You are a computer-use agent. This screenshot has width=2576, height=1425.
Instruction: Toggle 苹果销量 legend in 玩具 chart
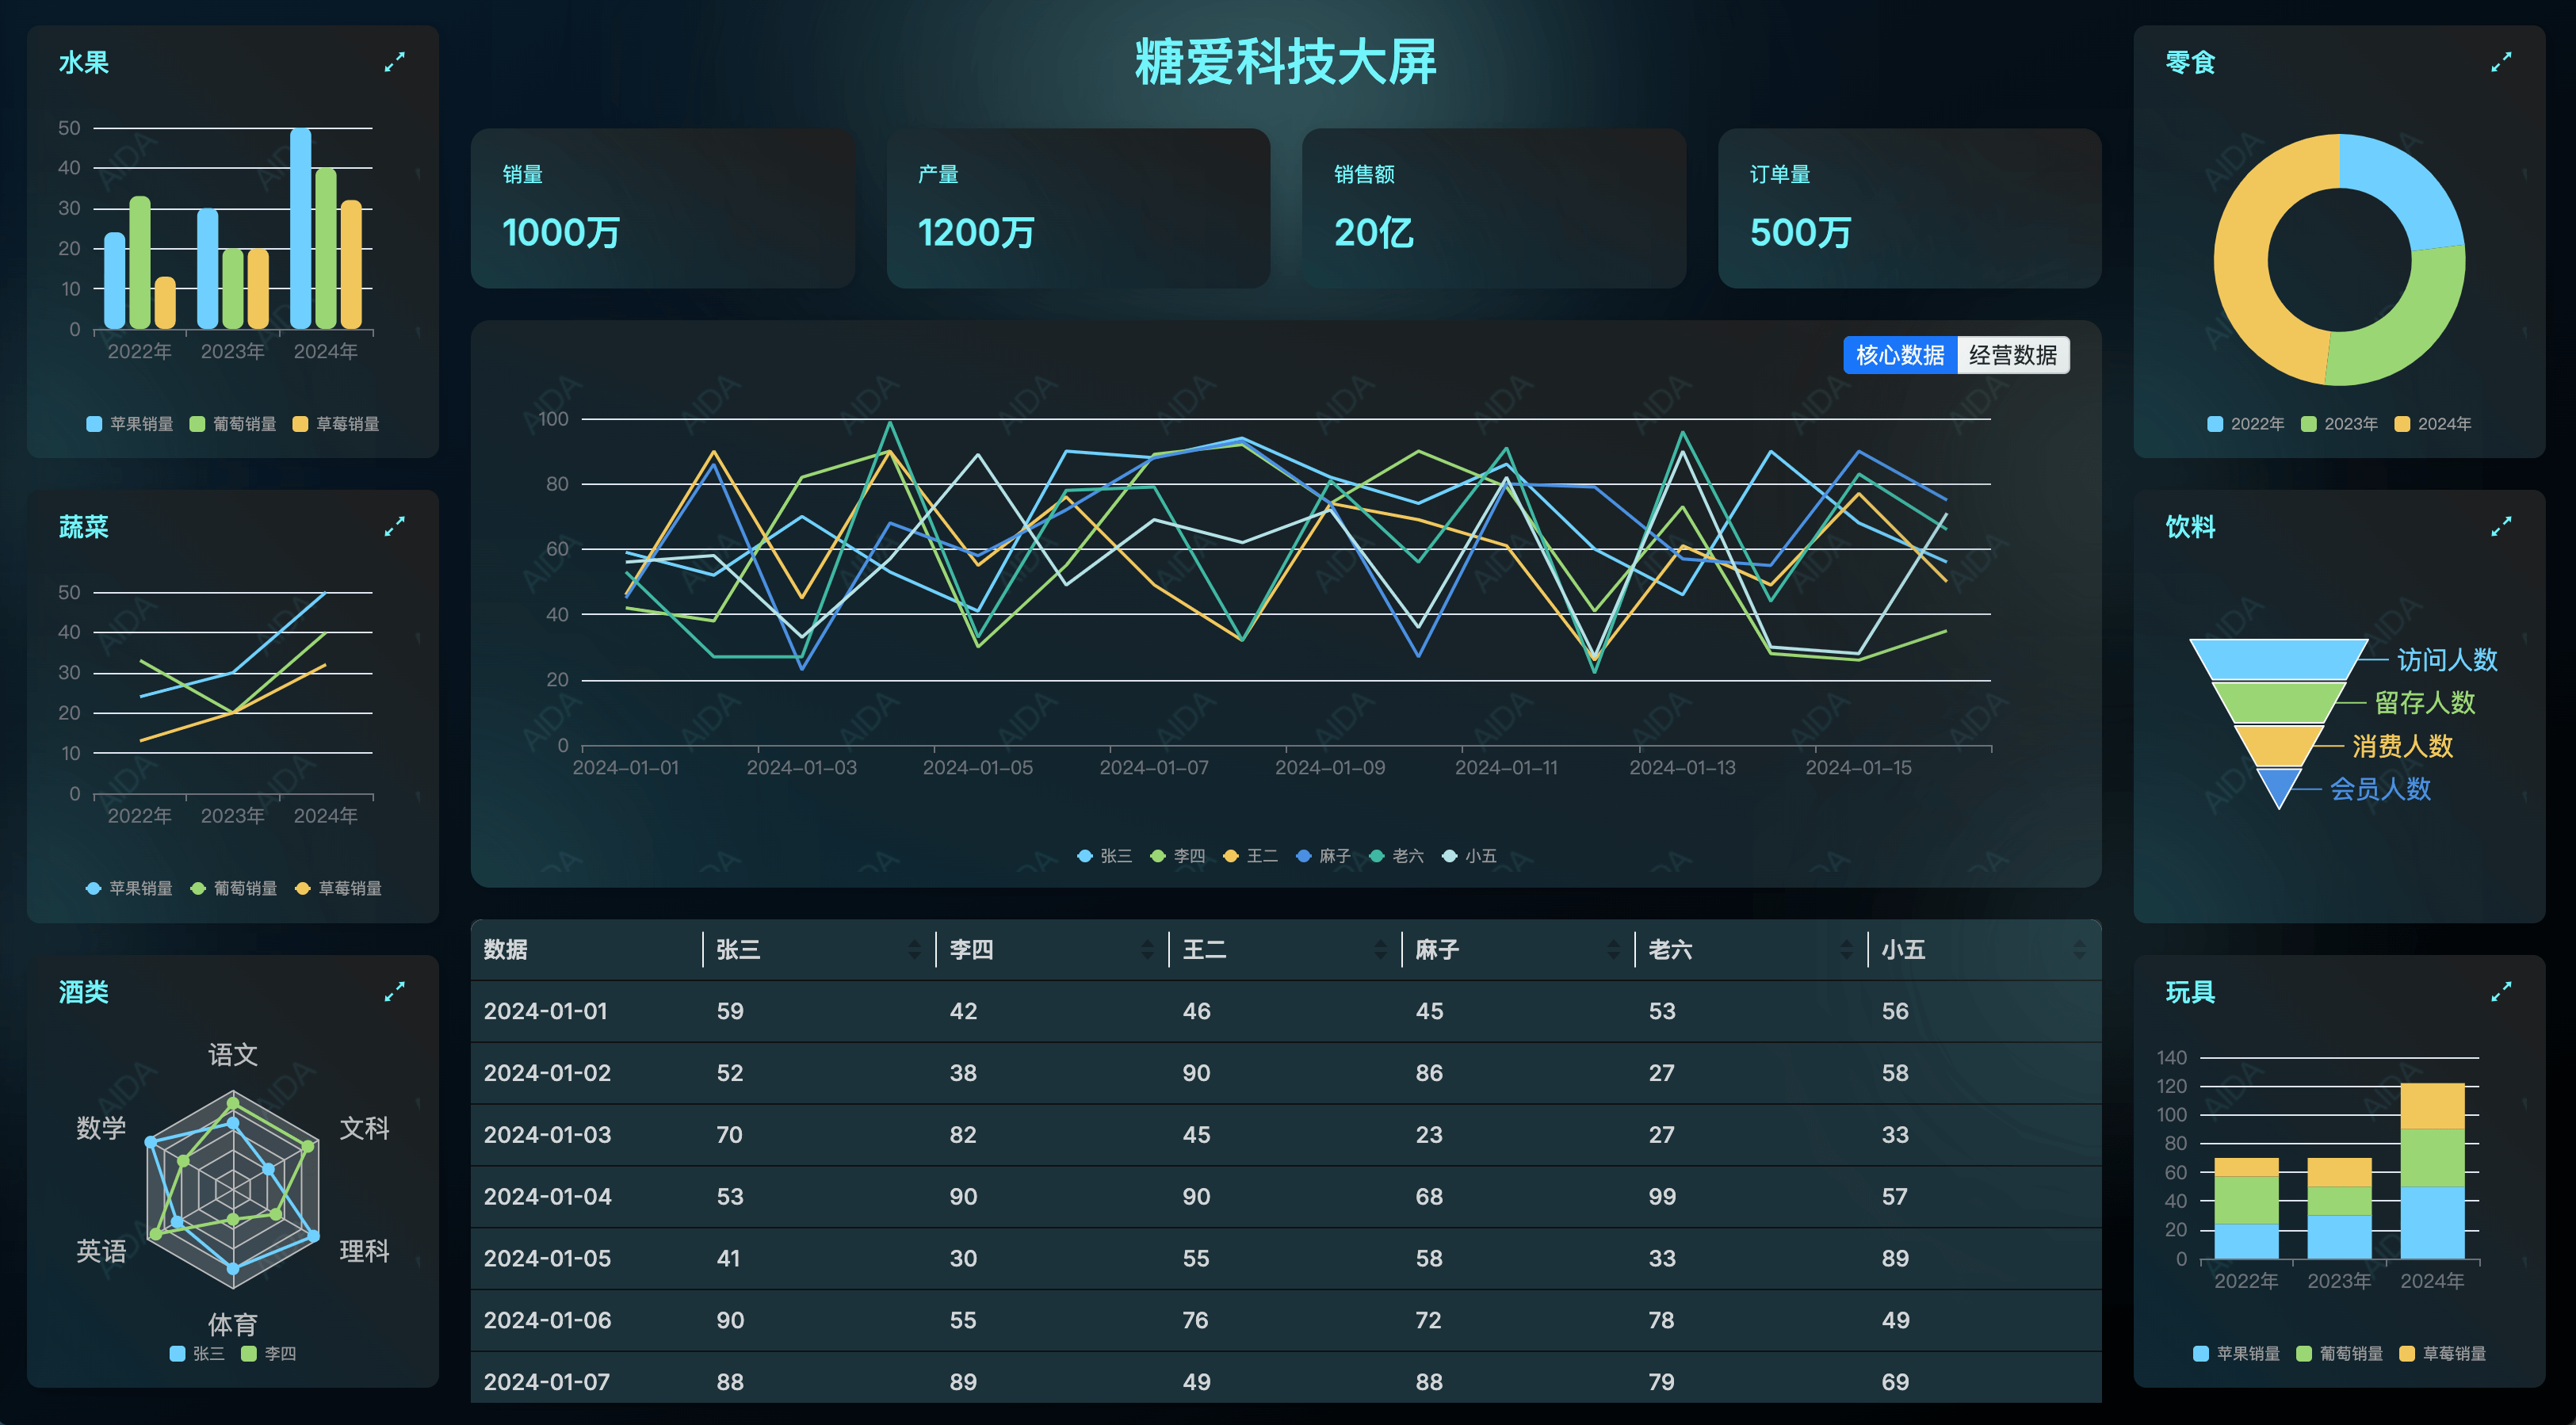[x=2237, y=1353]
